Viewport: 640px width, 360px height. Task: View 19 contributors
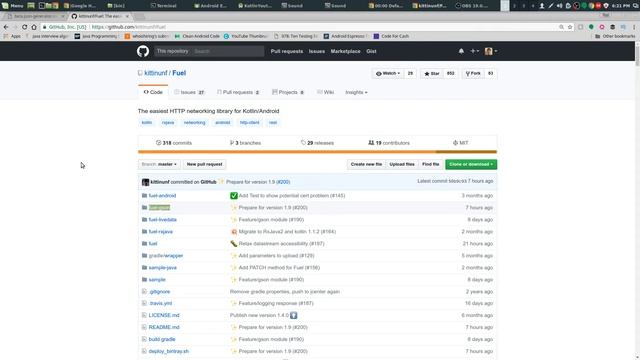point(389,143)
